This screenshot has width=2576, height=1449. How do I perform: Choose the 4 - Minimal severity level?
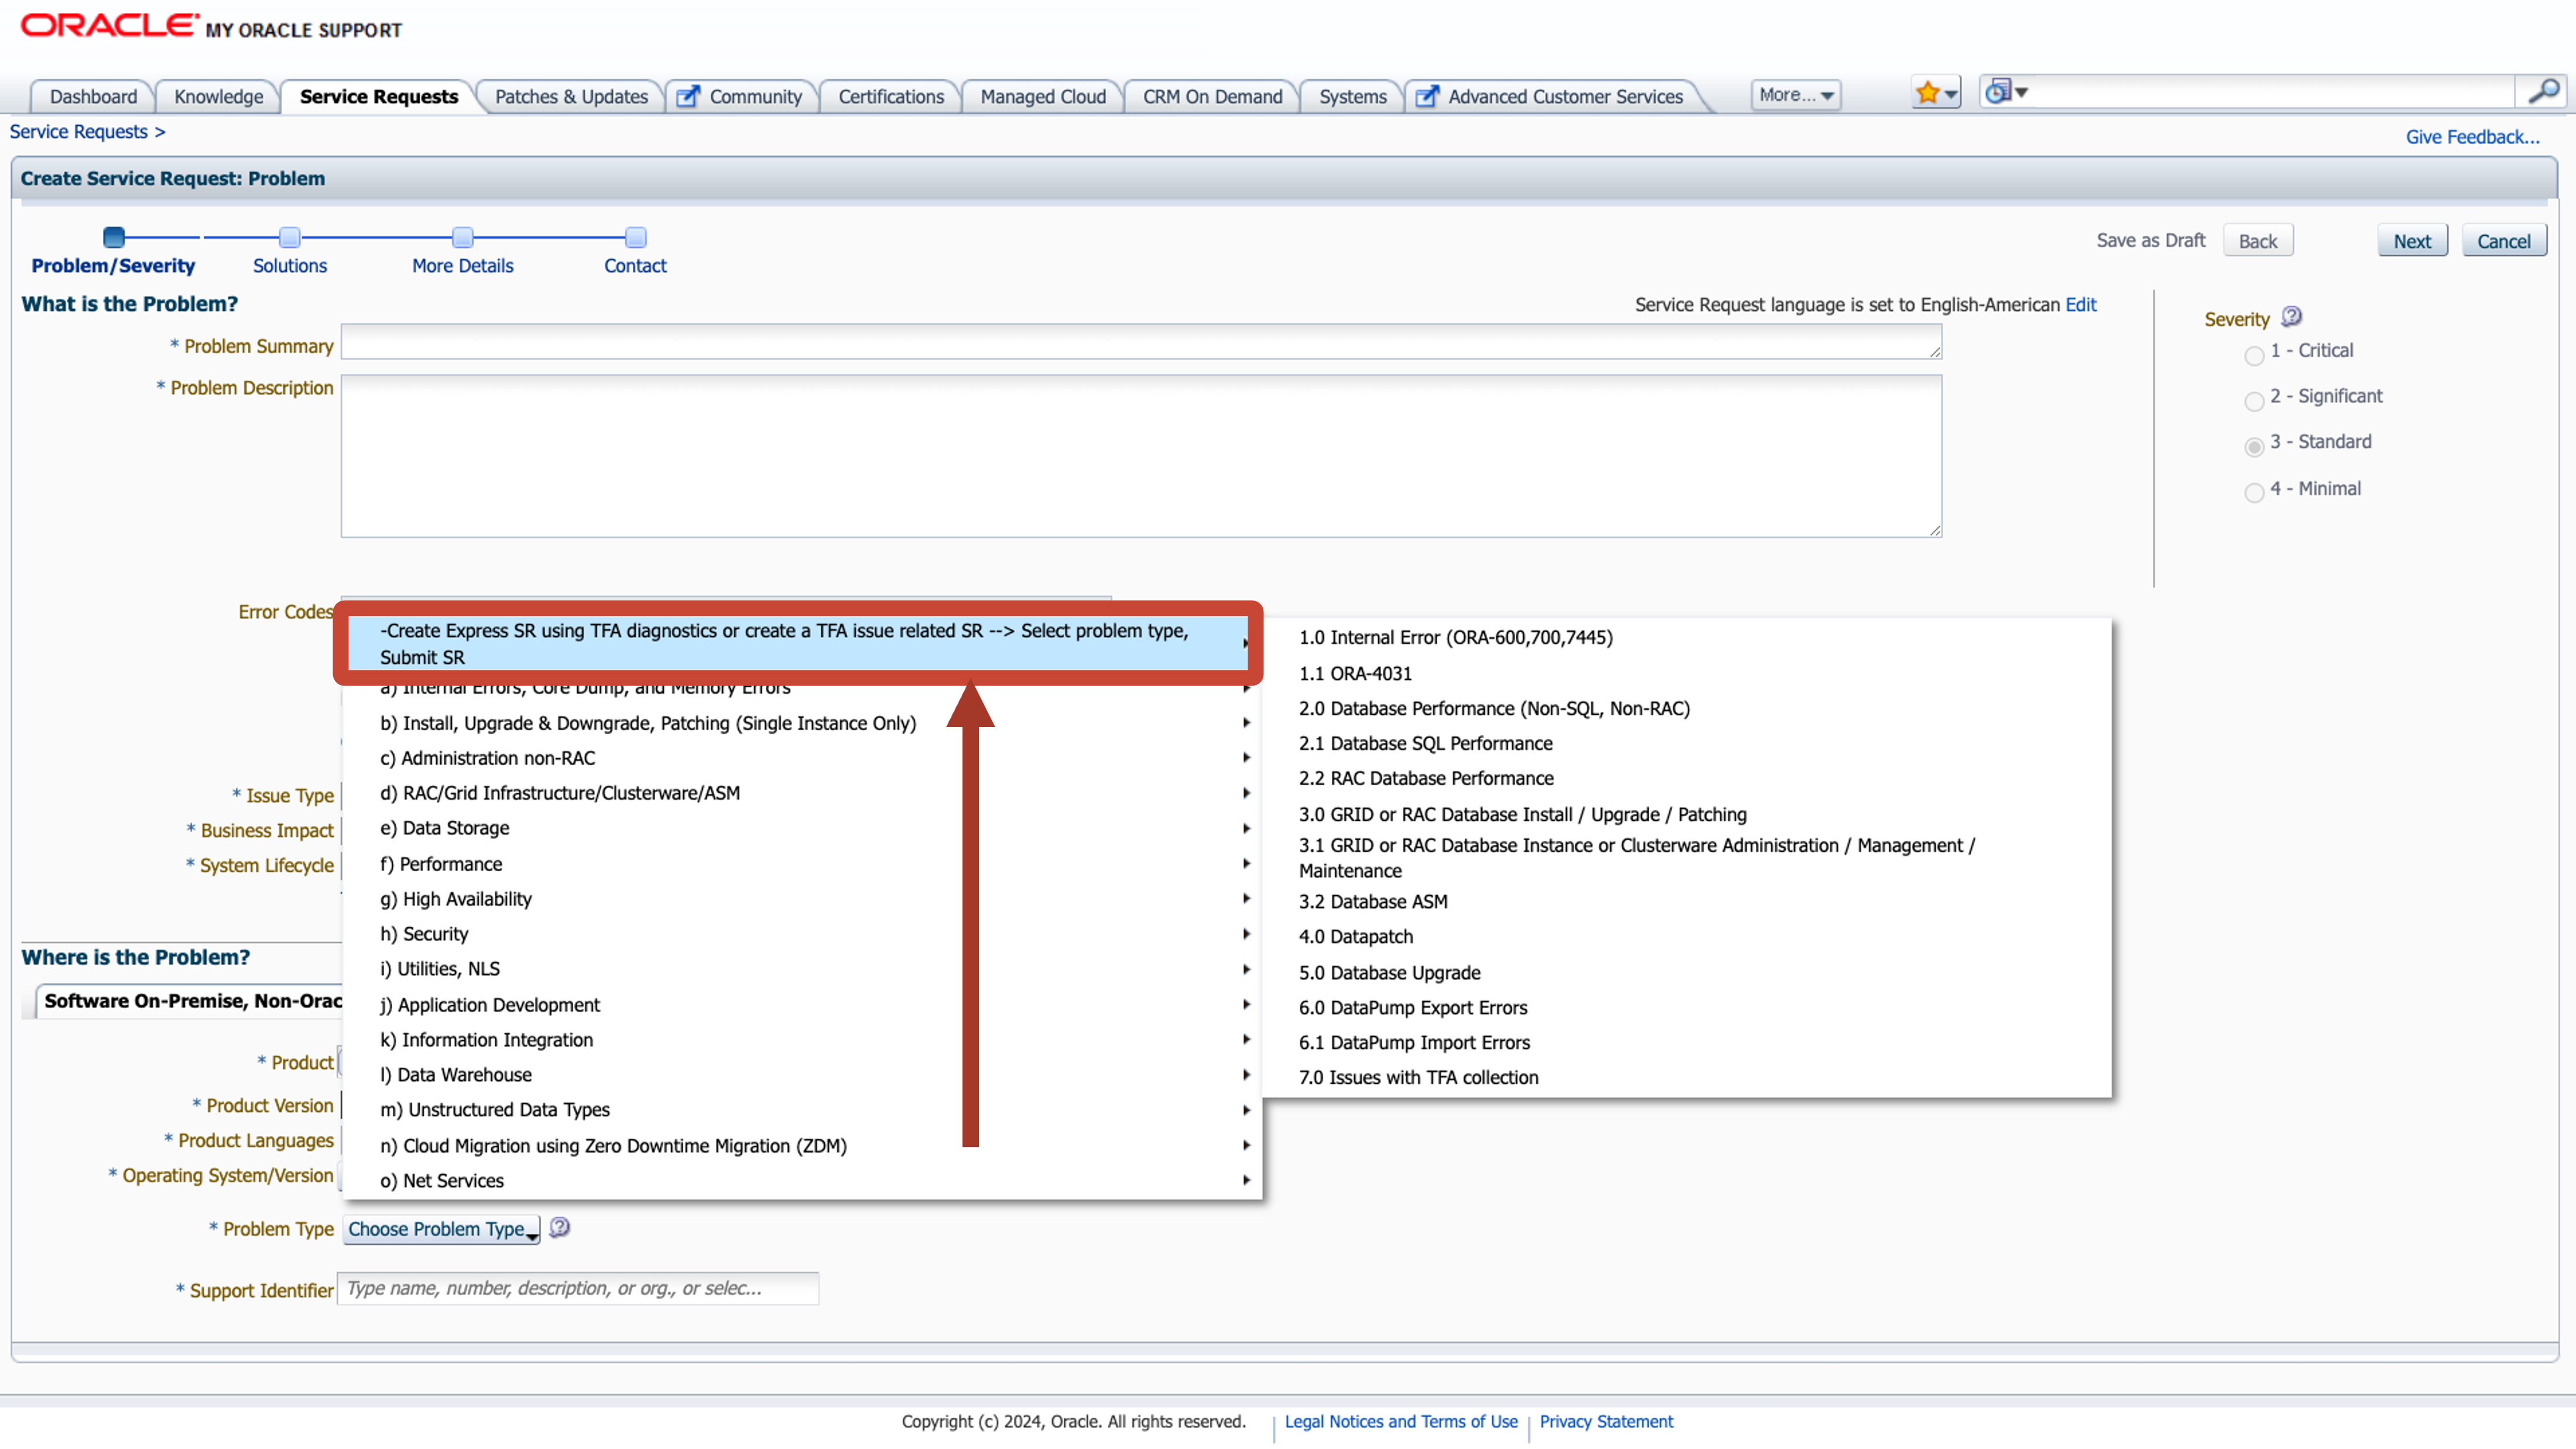pos(2255,492)
